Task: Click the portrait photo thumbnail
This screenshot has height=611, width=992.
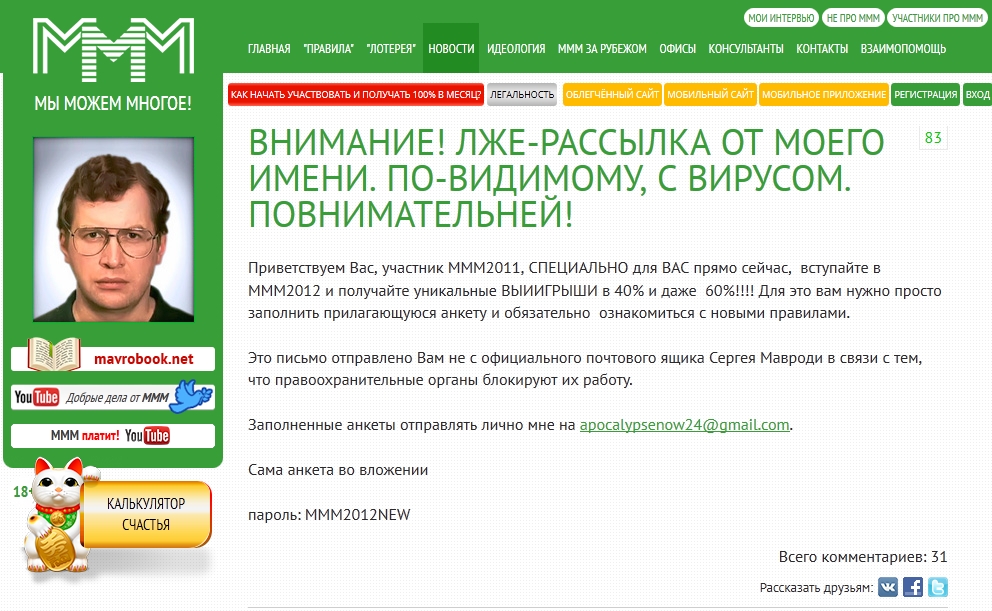Action: 113,229
